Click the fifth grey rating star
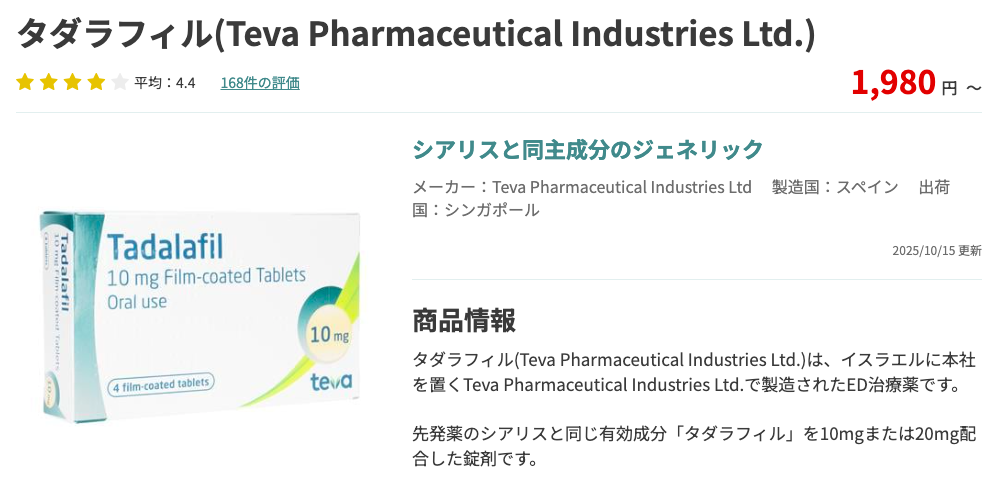The width and height of the screenshot is (1001, 480). pos(120,83)
